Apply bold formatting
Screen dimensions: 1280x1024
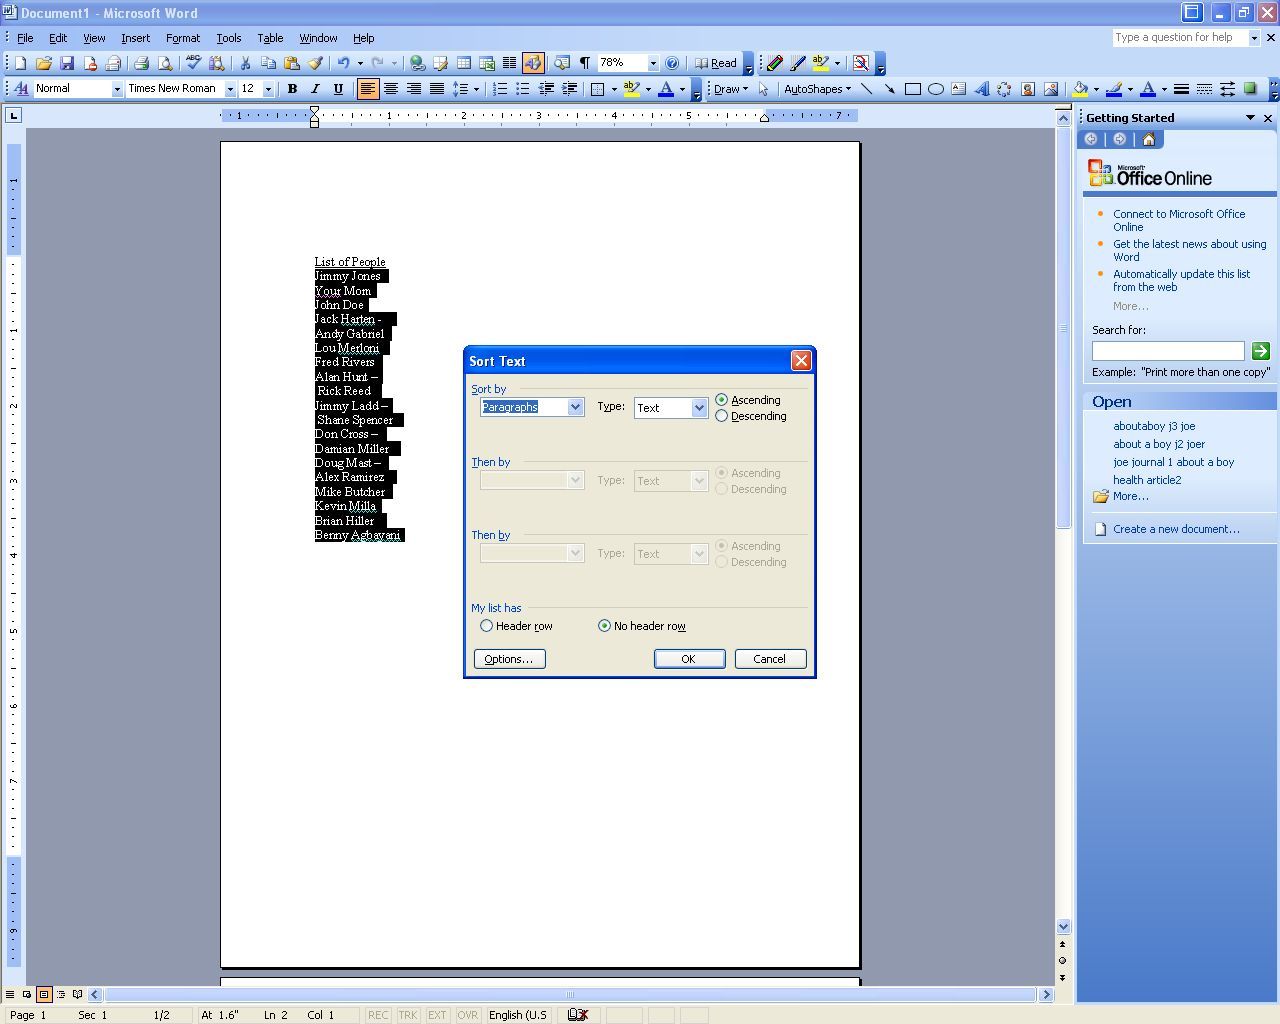(x=292, y=89)
